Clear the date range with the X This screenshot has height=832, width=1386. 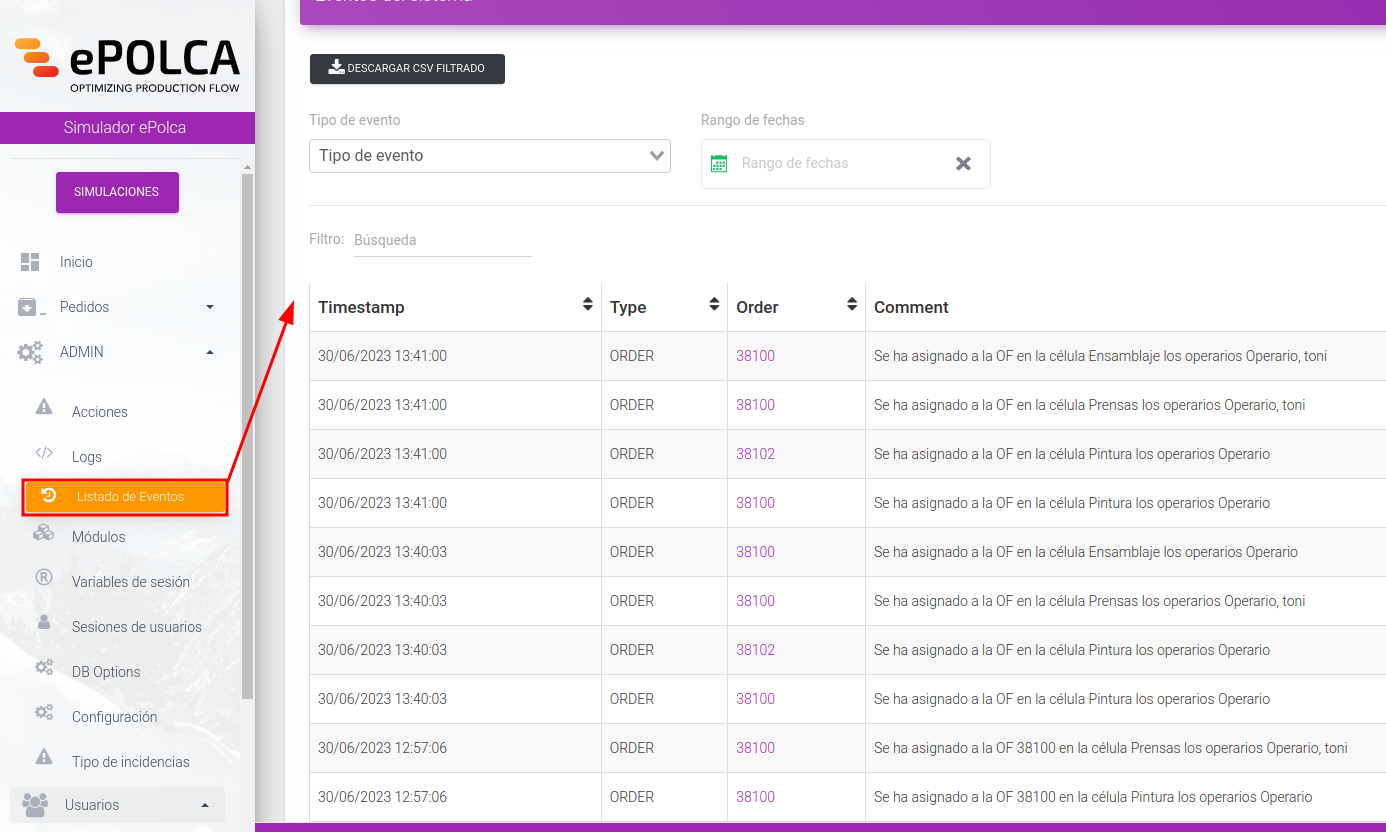click(x=963, y=164)
